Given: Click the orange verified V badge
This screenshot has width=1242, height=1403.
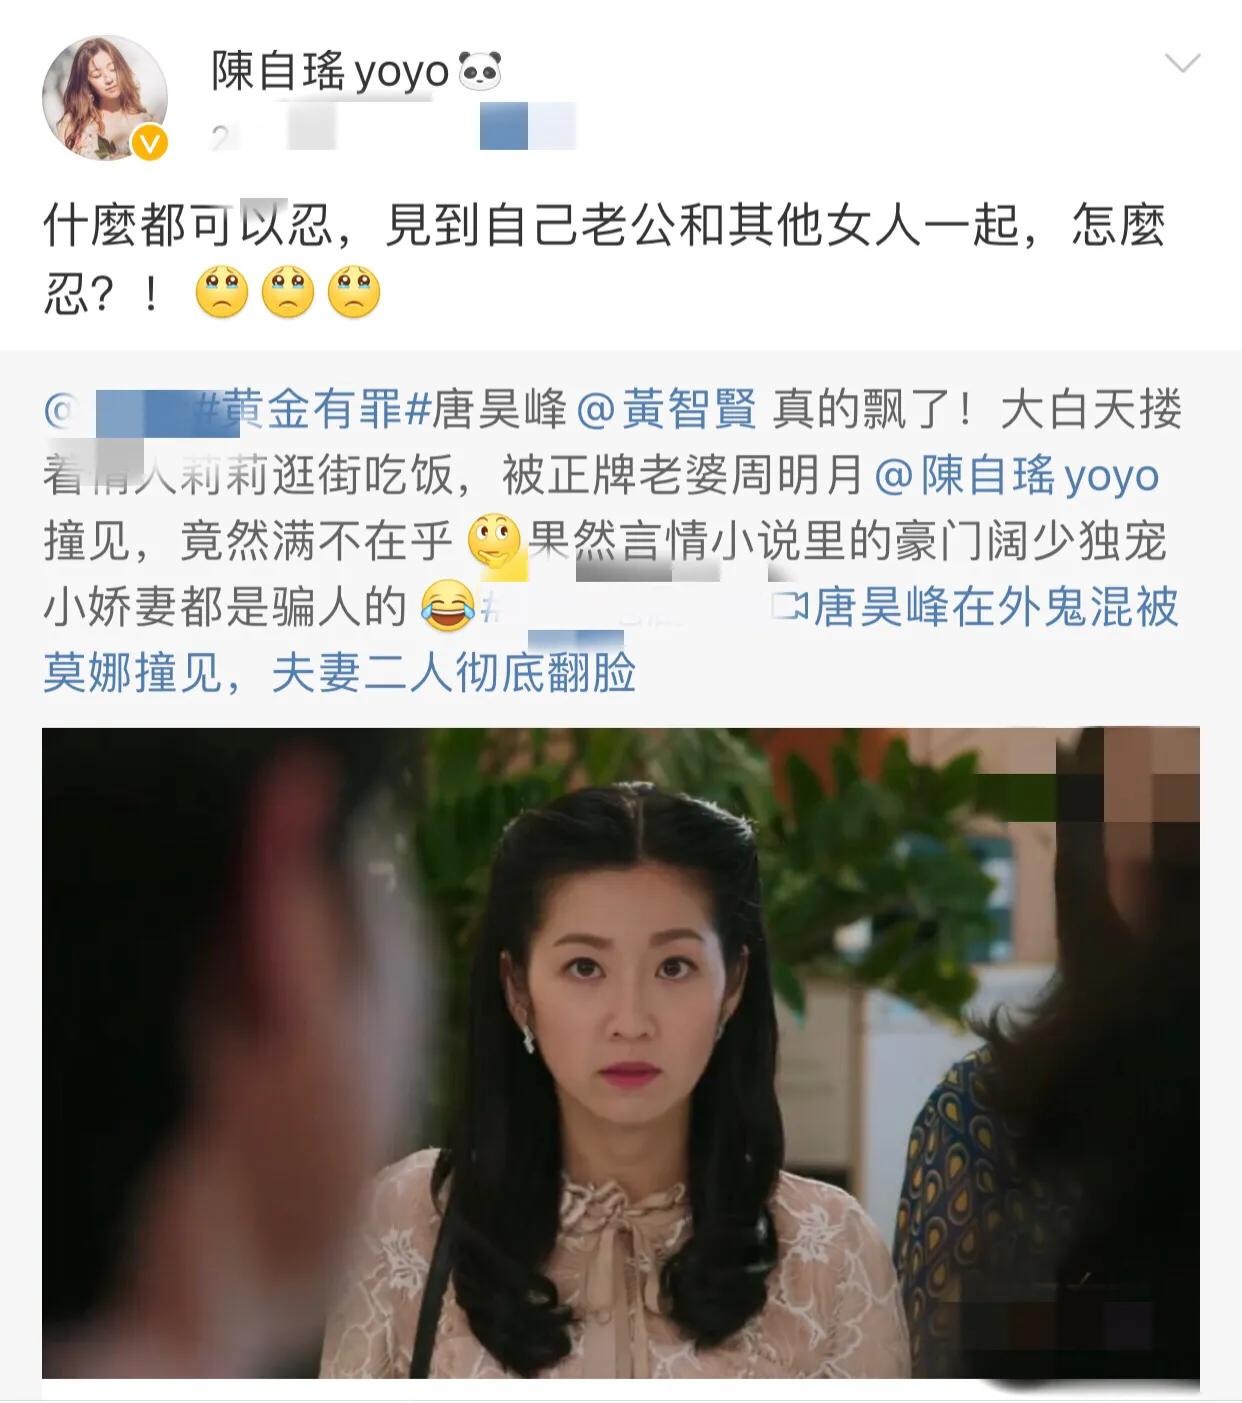Looking at the screenshot, I should click(149, 144).
